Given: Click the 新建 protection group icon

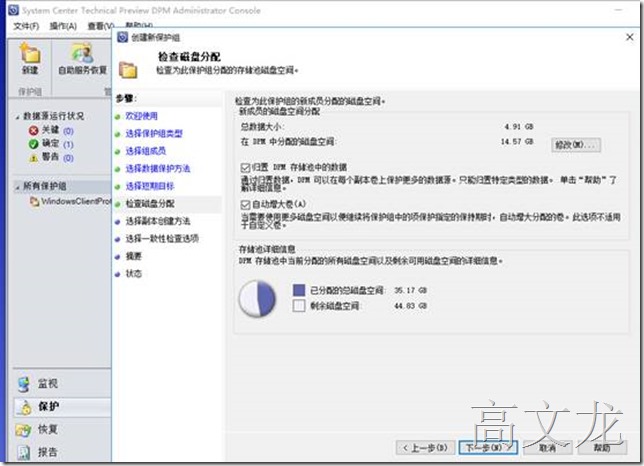Looking at the screenshot, I should pos(30,54).
